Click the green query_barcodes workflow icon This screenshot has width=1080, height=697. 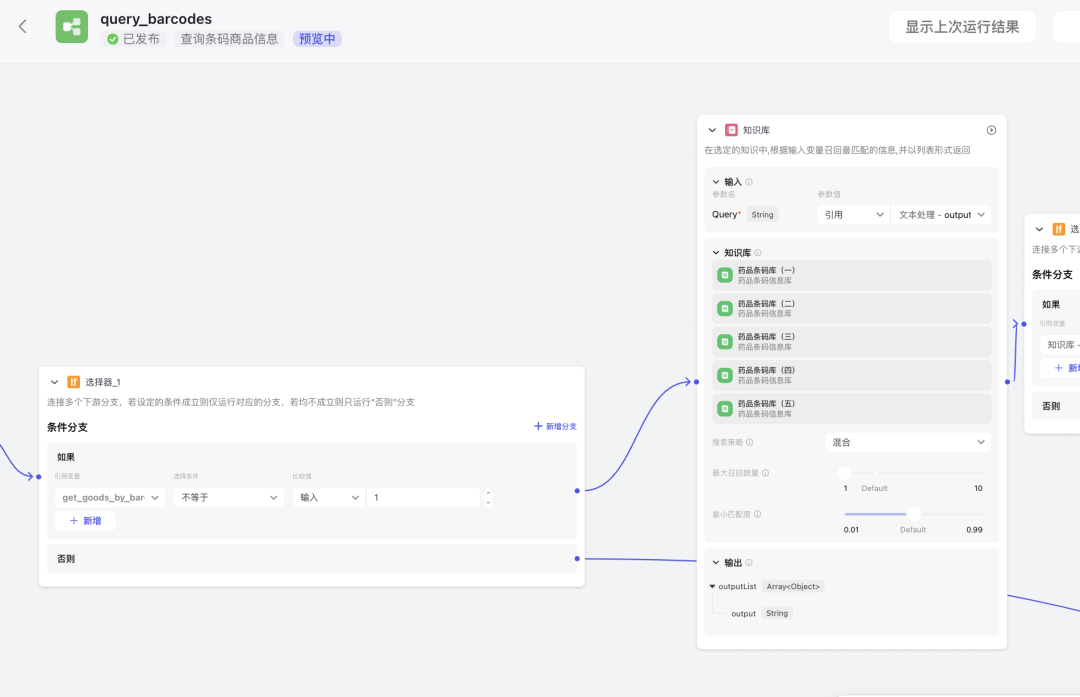click(72, 27)
